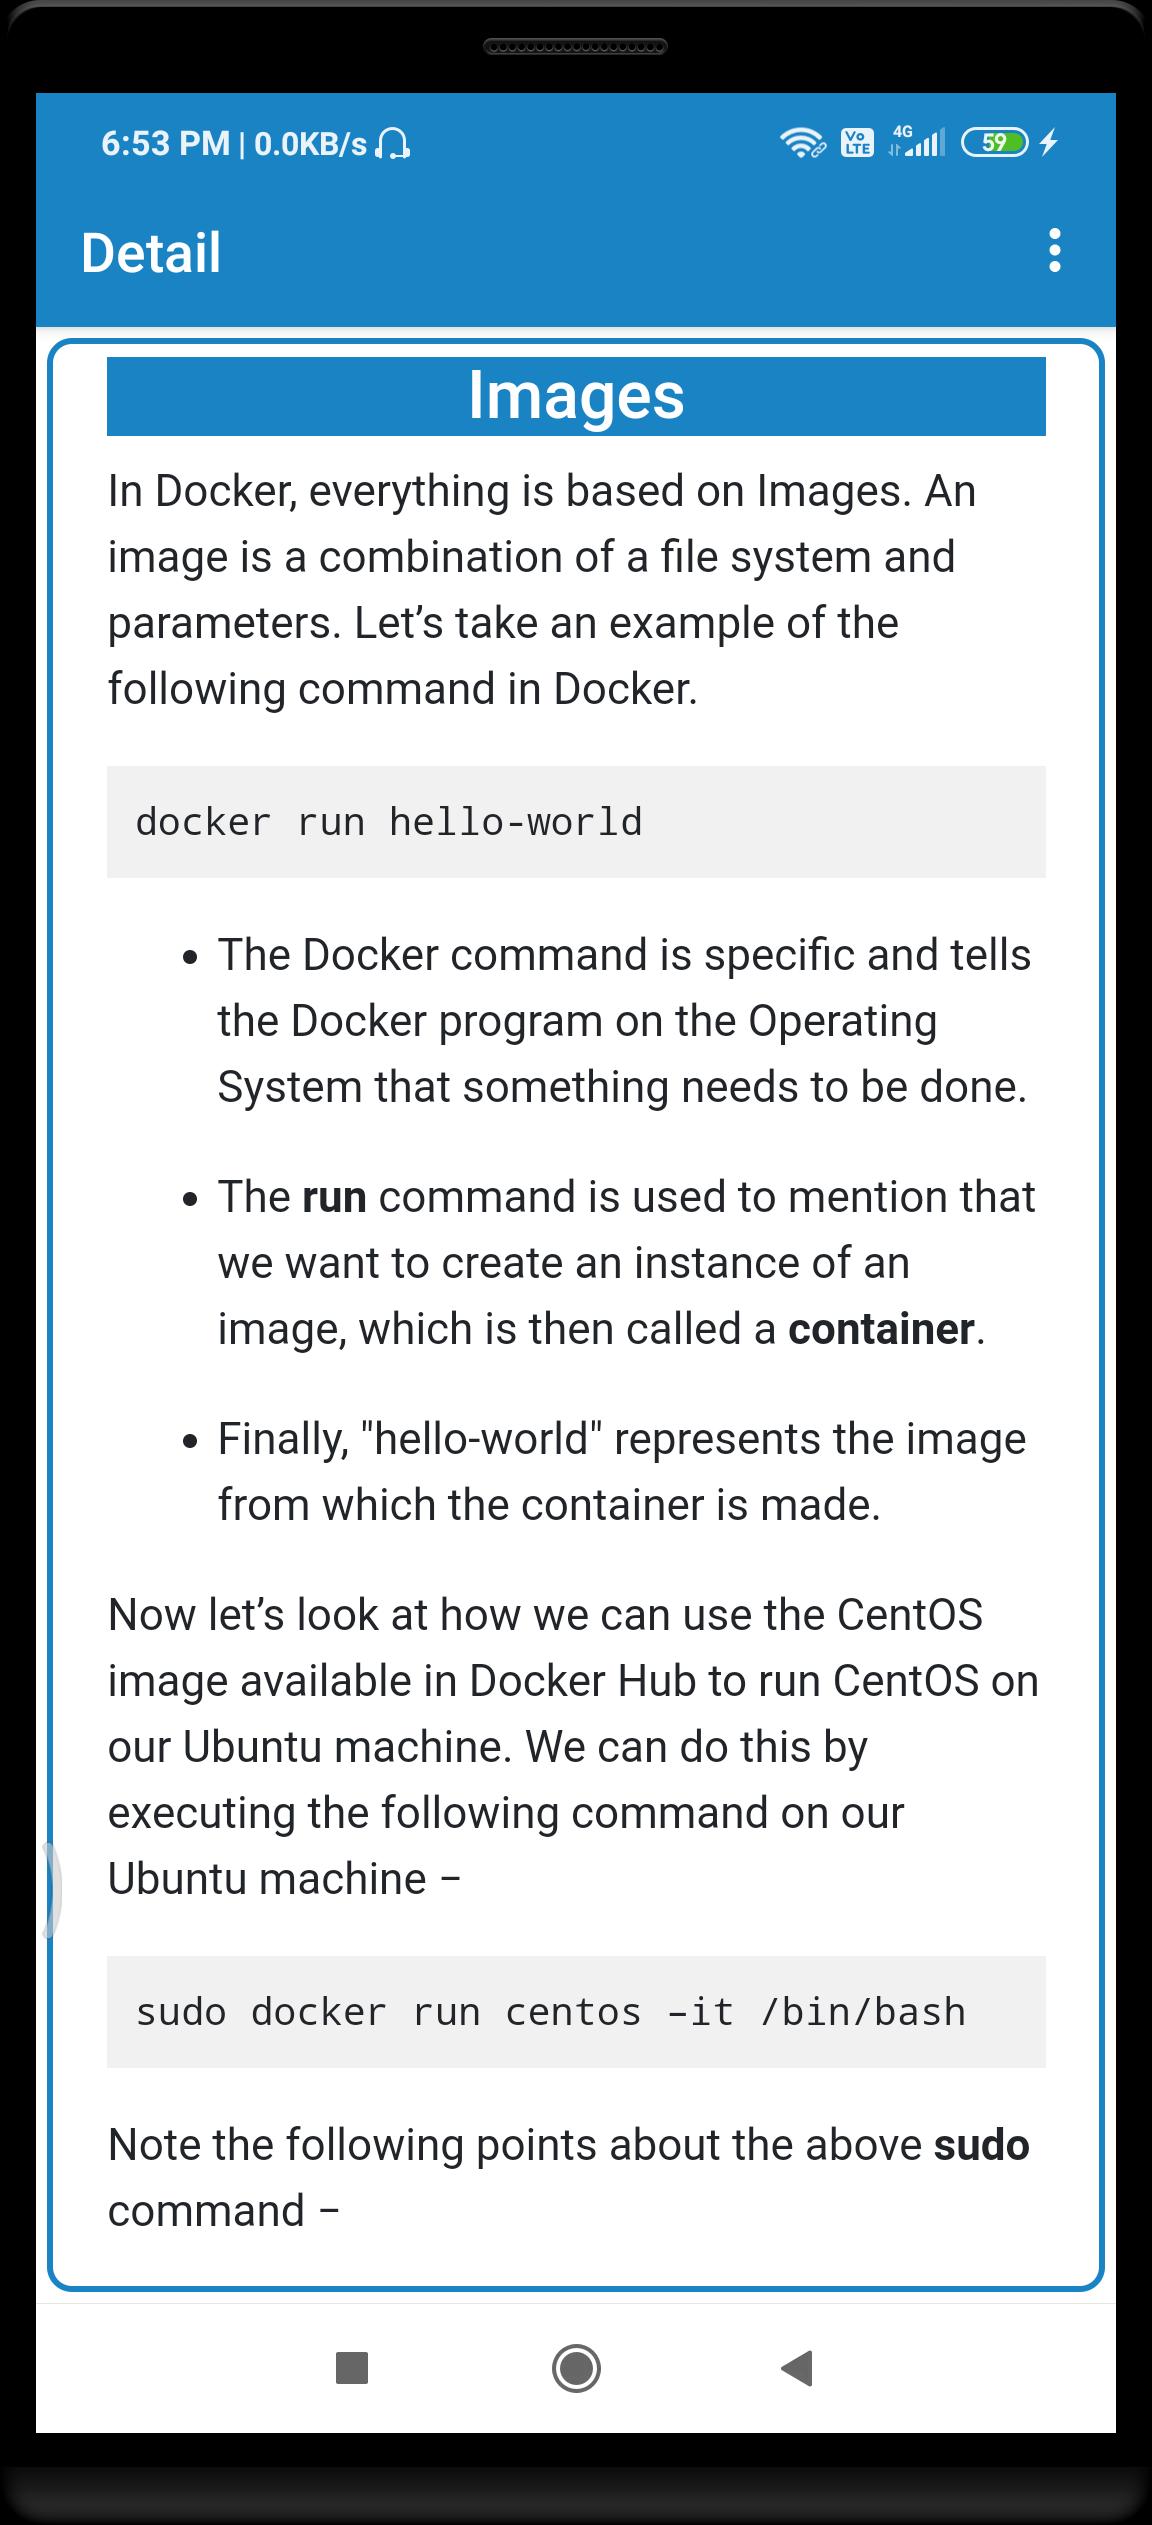Screen dimensions: 1152x2525
Task: Open the three-dot overflow menu
Action: pos(1054,250)
